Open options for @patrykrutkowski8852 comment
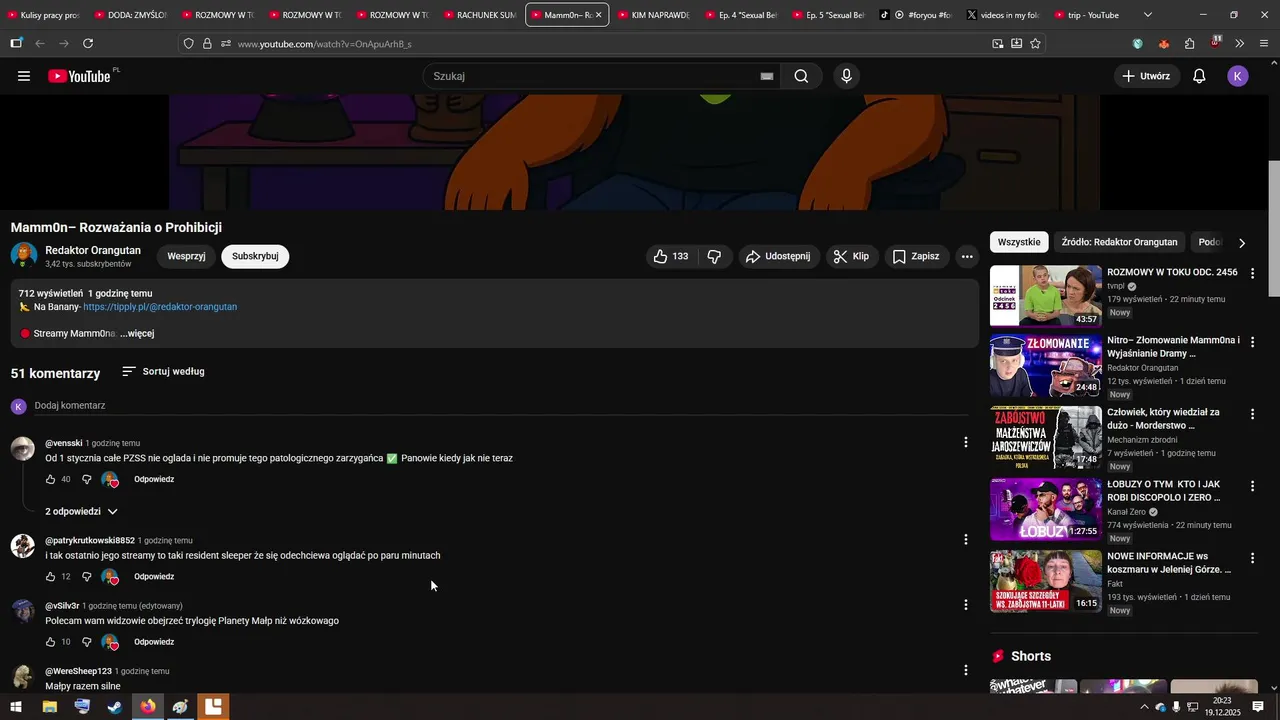1280x720 pixels. point(965,539)
